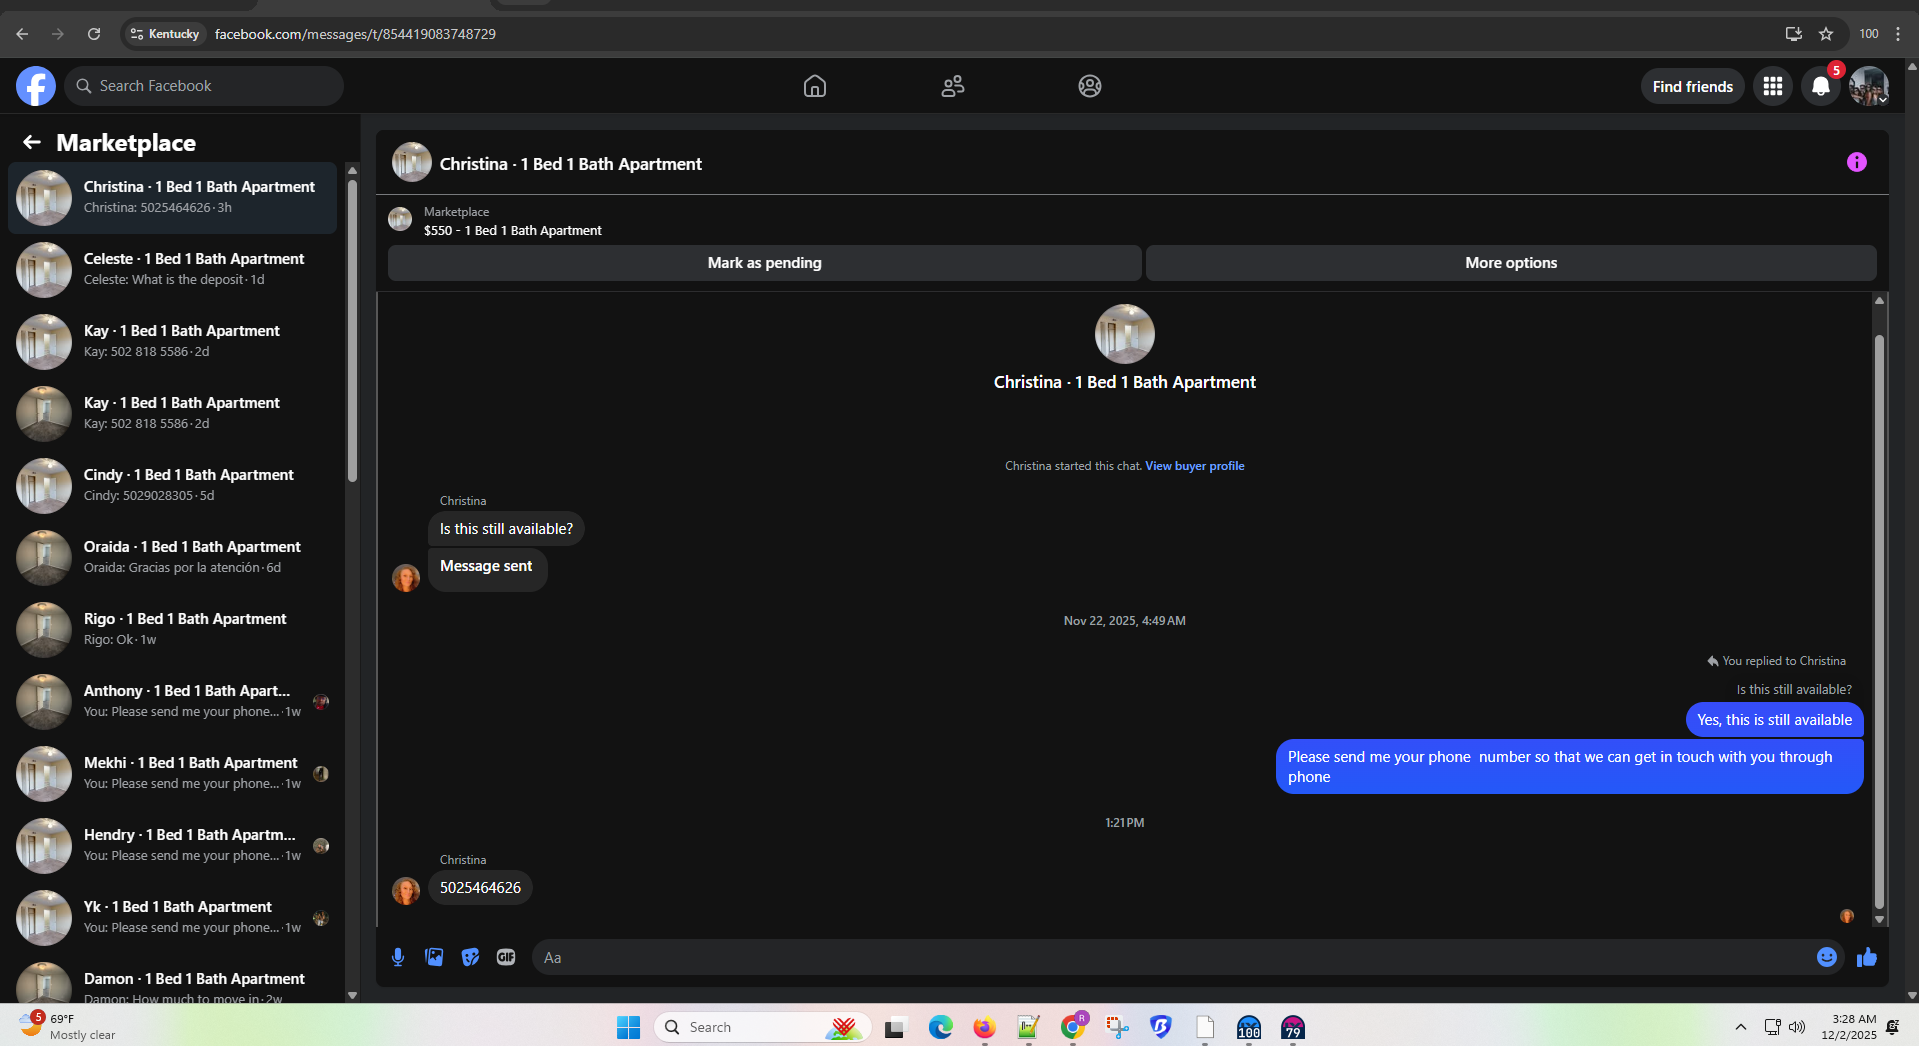Open the View buyer profile link

pyautogui.click(x=1195, y=466)
